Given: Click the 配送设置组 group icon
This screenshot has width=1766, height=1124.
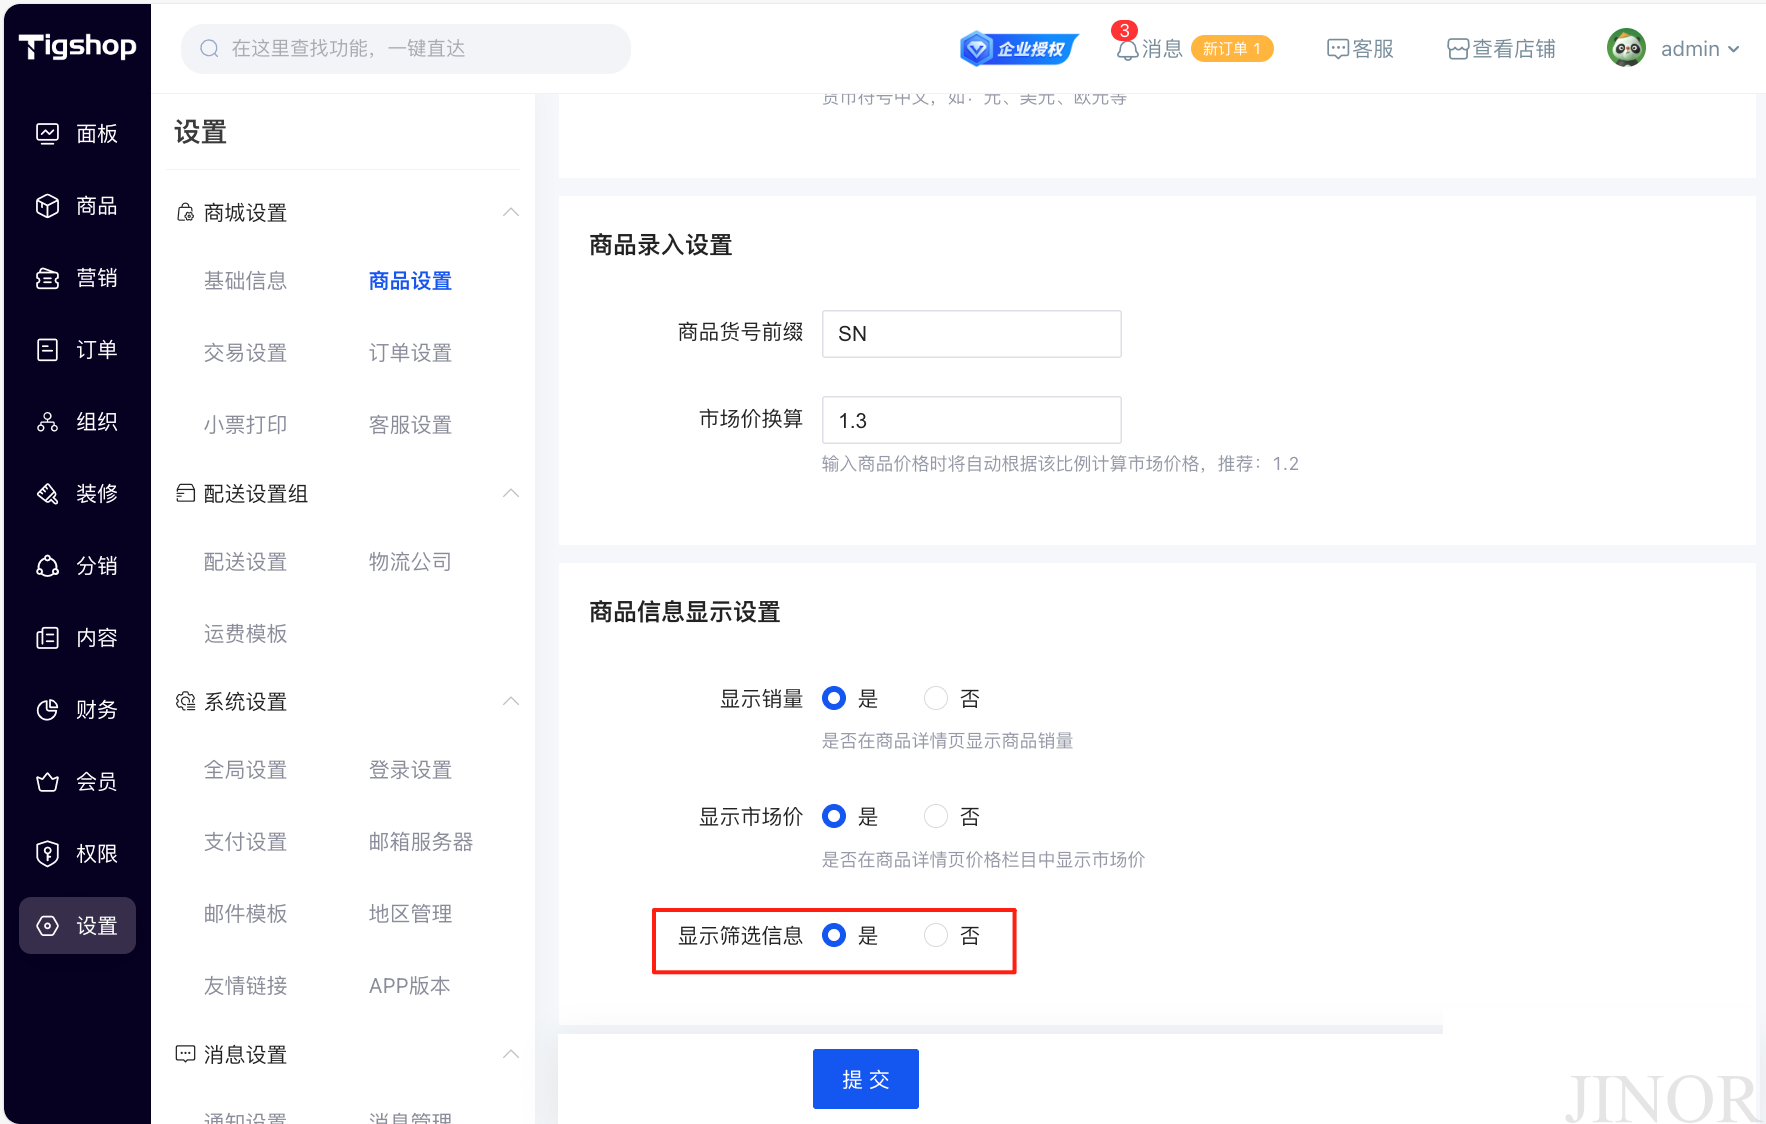Looking at the screenshot, I should 185,494.
